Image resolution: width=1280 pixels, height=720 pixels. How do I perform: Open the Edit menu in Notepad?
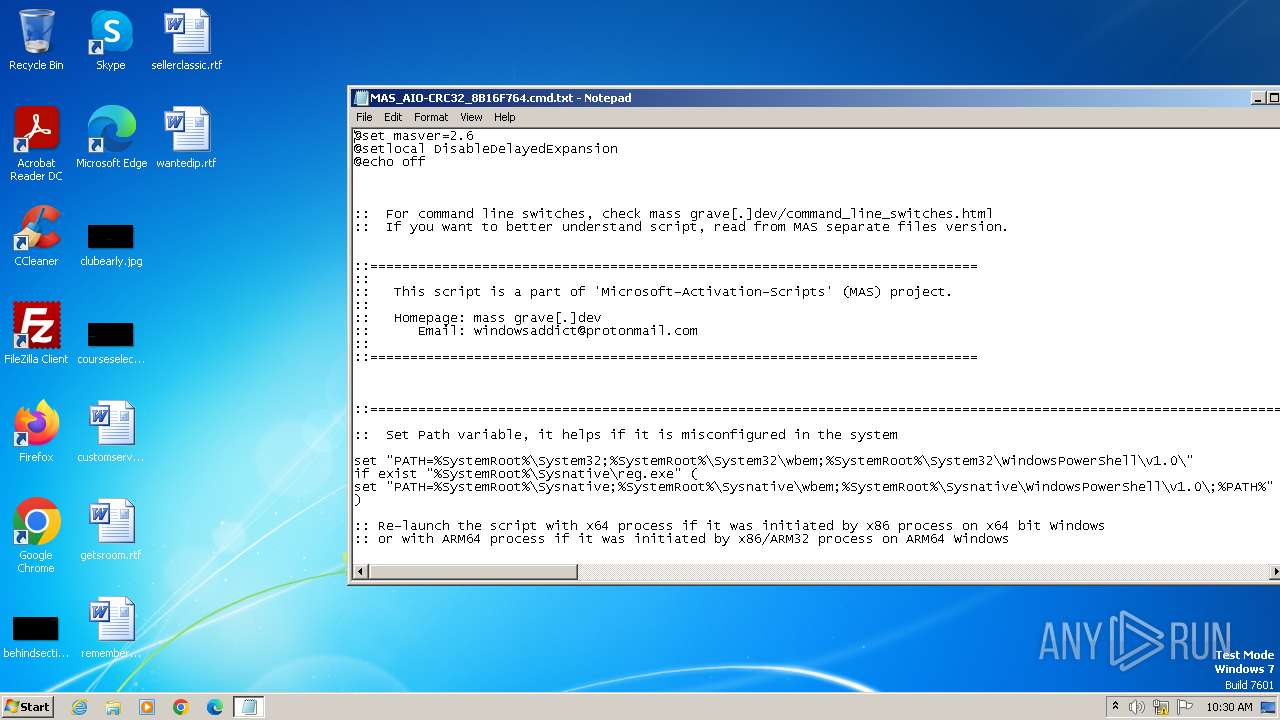(x=393, y=117)
